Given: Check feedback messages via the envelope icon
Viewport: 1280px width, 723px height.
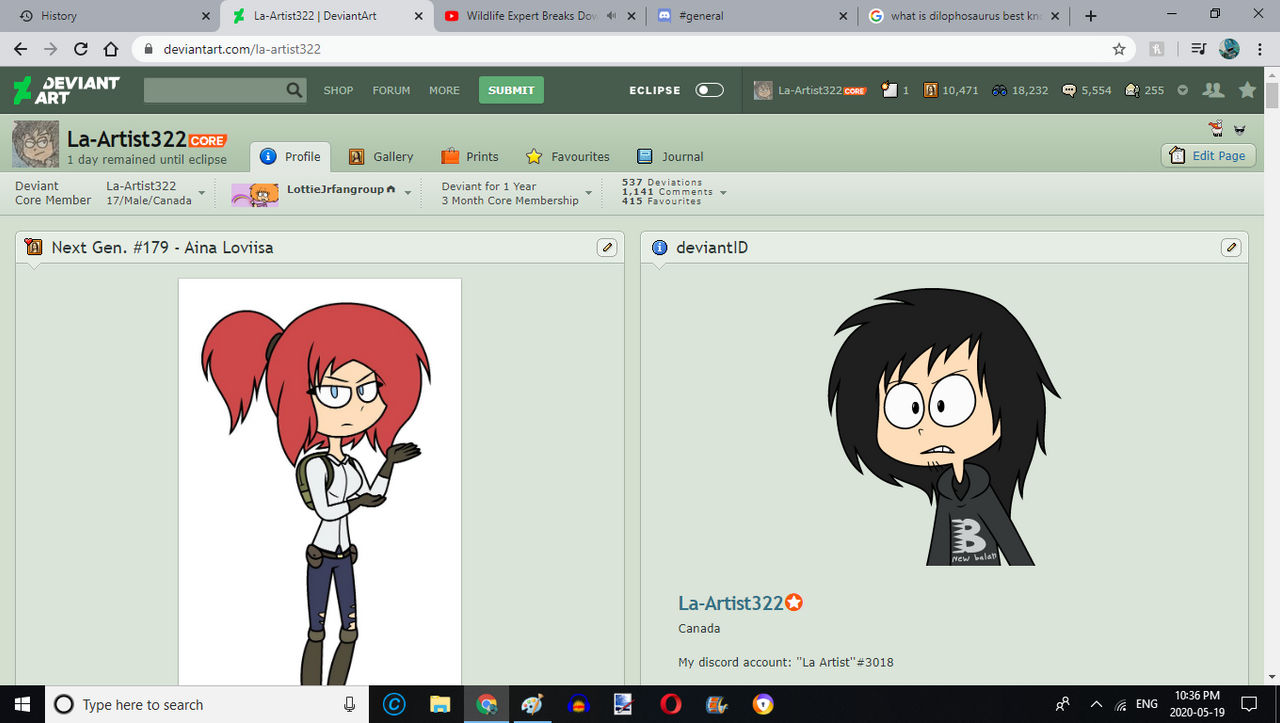Looking at the screenshot, I should tap(1130, 90).
